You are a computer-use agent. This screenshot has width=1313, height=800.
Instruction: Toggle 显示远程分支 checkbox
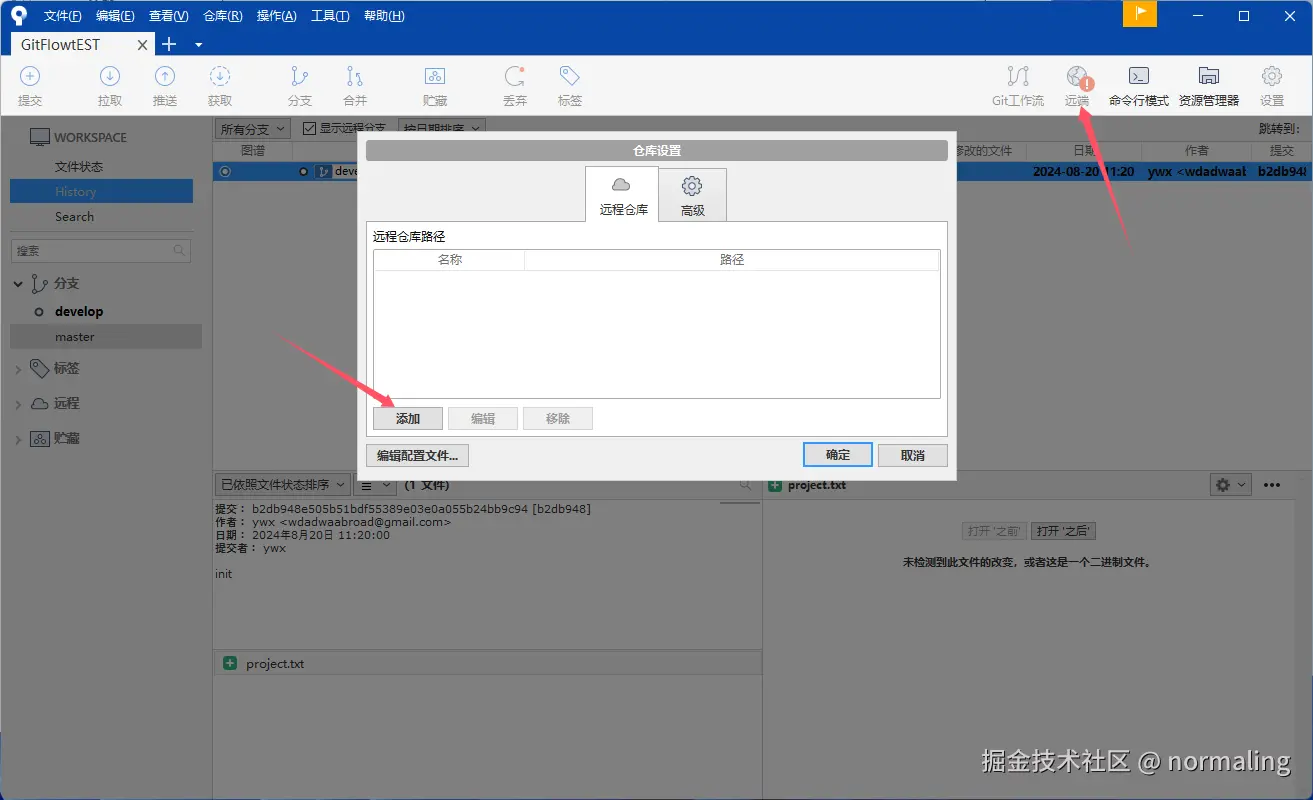(309, 128)
